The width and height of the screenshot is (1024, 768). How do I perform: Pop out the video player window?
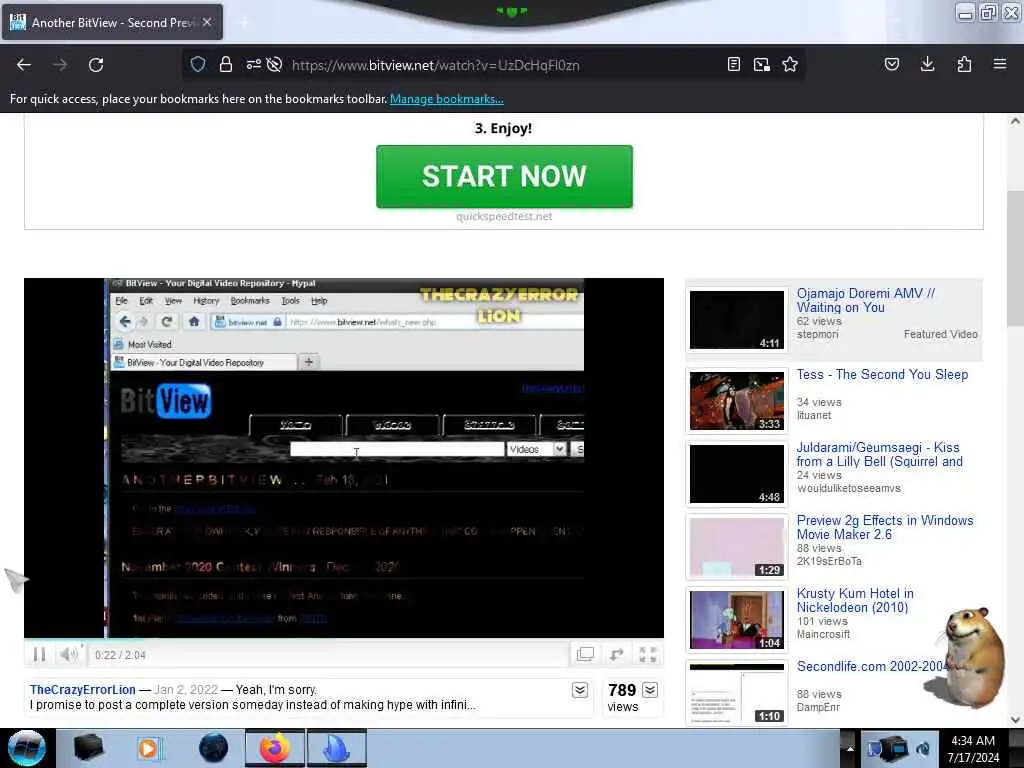585,654
